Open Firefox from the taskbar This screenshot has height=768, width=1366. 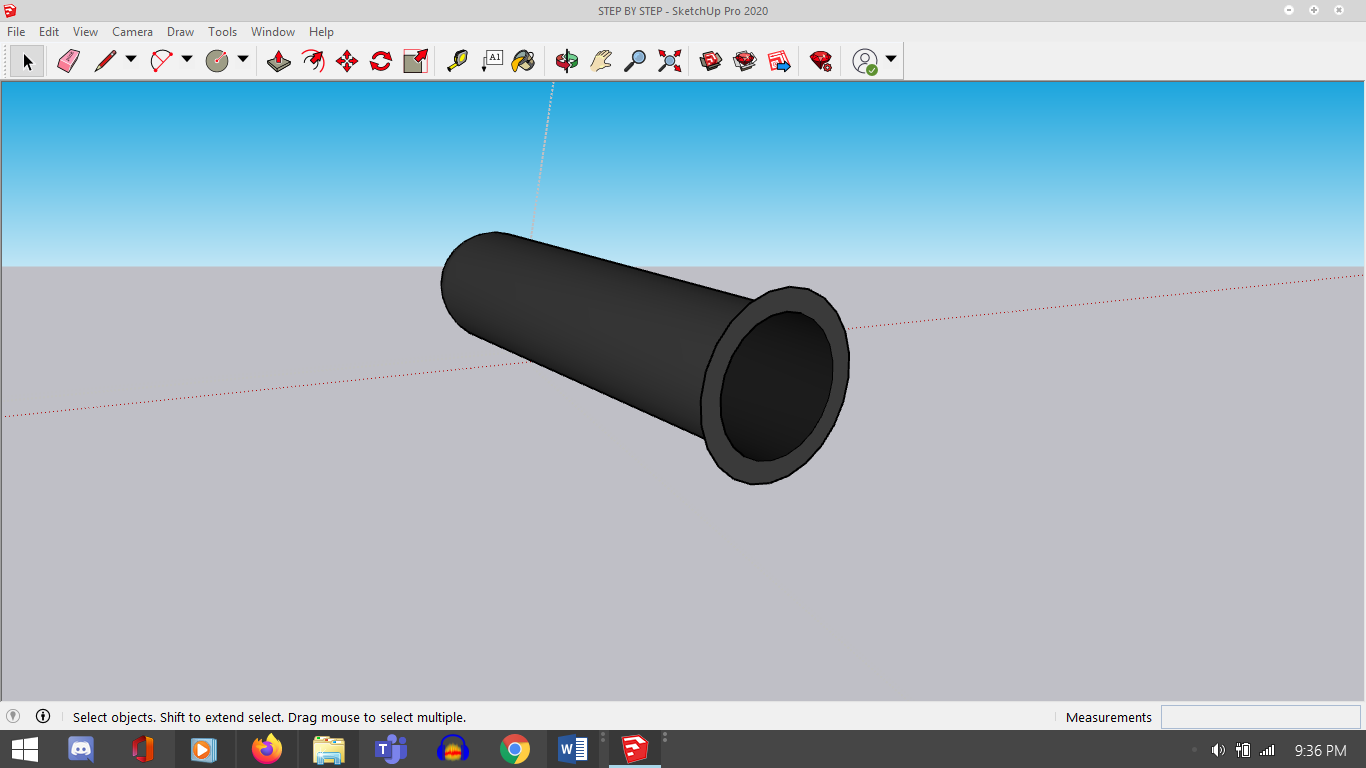point(267,749)
